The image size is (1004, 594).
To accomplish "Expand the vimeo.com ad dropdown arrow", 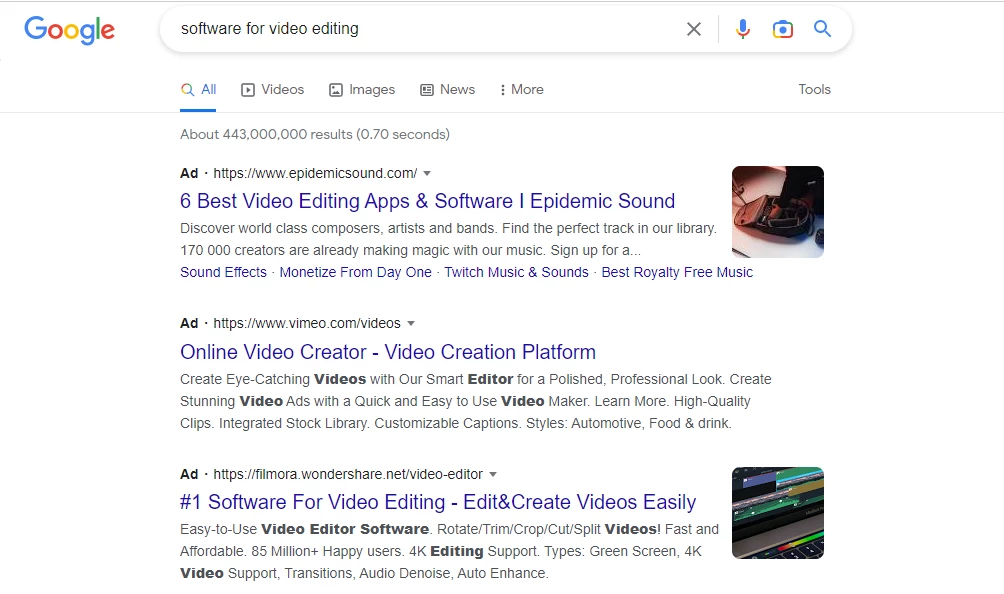I will (x=411, y=323).
